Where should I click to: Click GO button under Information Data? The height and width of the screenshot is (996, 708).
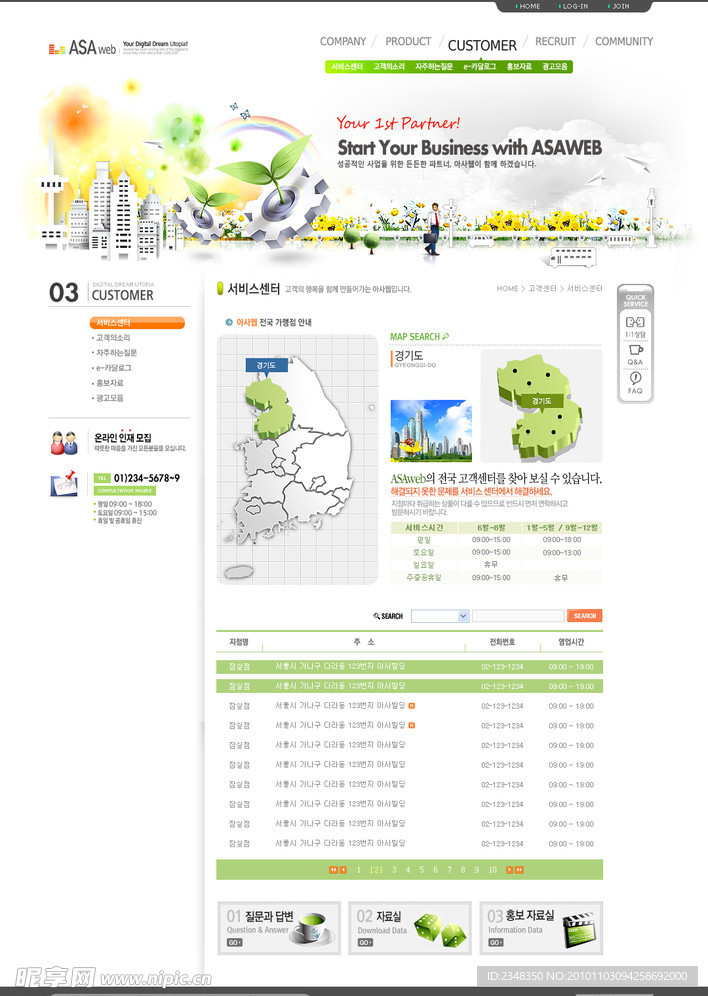[496, 943]
